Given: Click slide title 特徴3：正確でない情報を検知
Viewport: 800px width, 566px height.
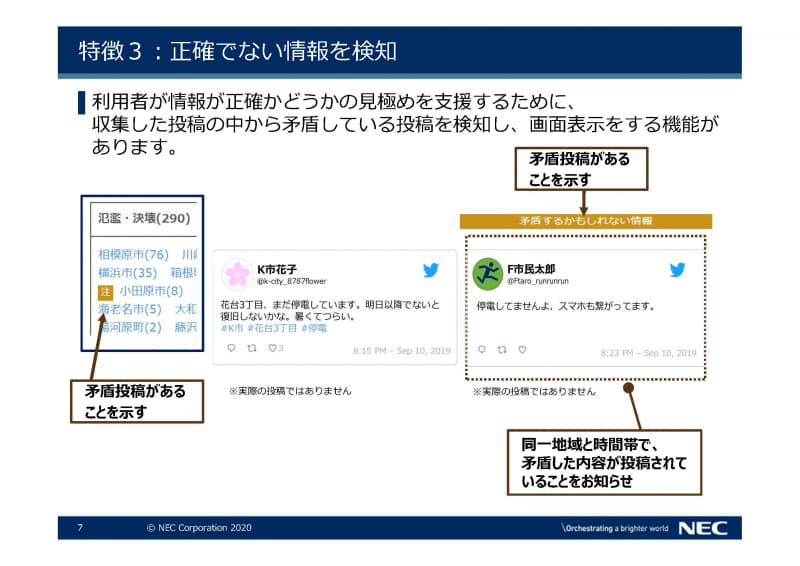Looking at the screenshot, I should [x=238, y=51].
